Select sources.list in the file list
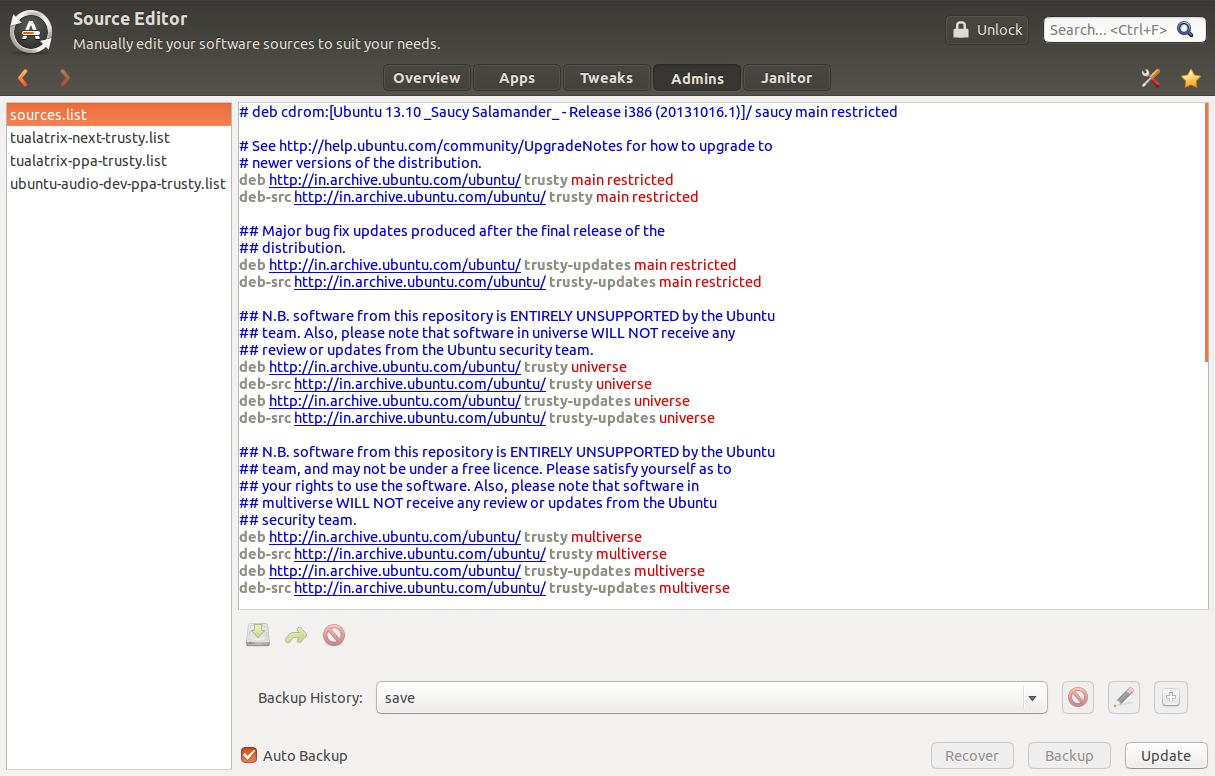 click(119, 115)
